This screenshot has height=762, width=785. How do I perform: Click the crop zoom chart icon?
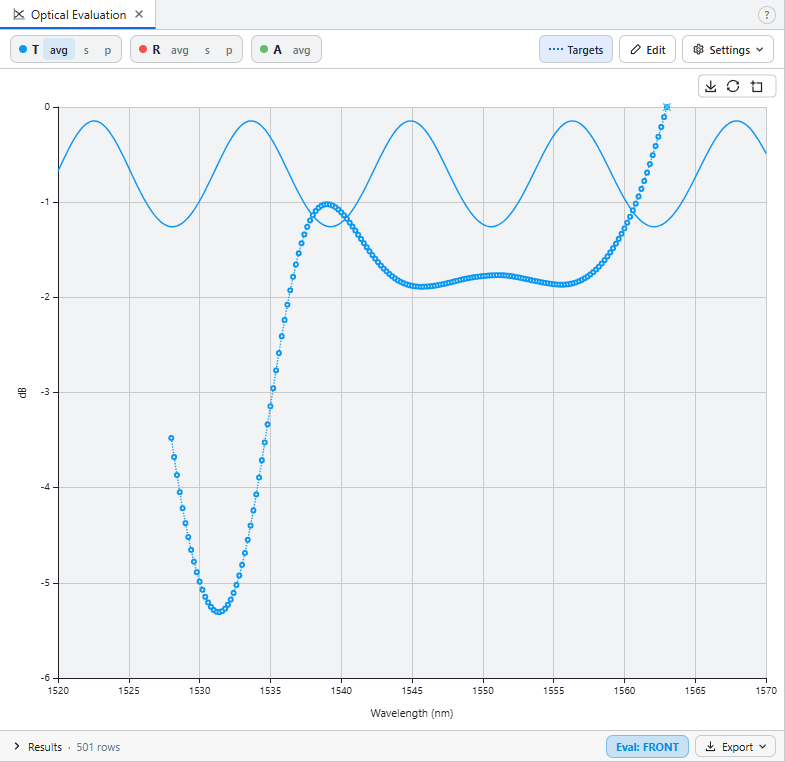[x=756, y=86]
